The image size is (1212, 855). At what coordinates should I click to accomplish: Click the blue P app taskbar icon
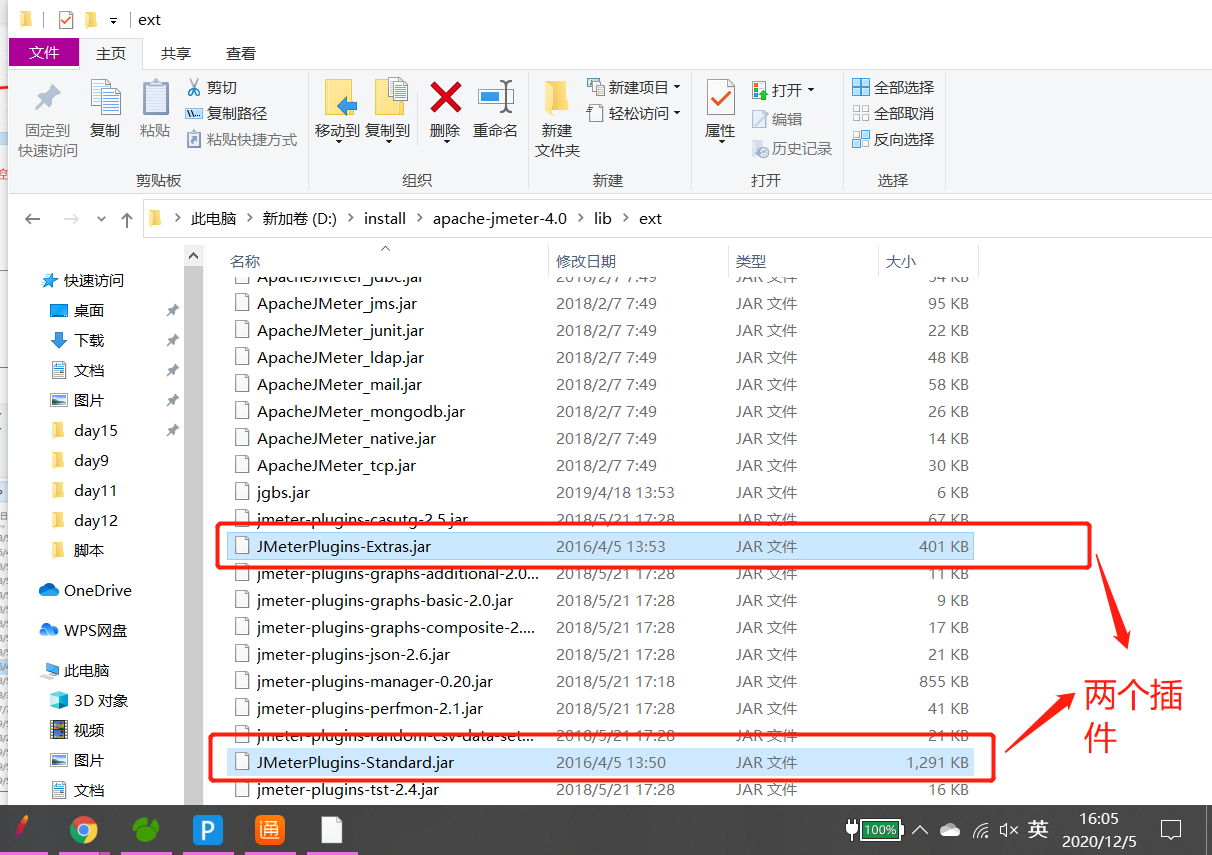208,829
